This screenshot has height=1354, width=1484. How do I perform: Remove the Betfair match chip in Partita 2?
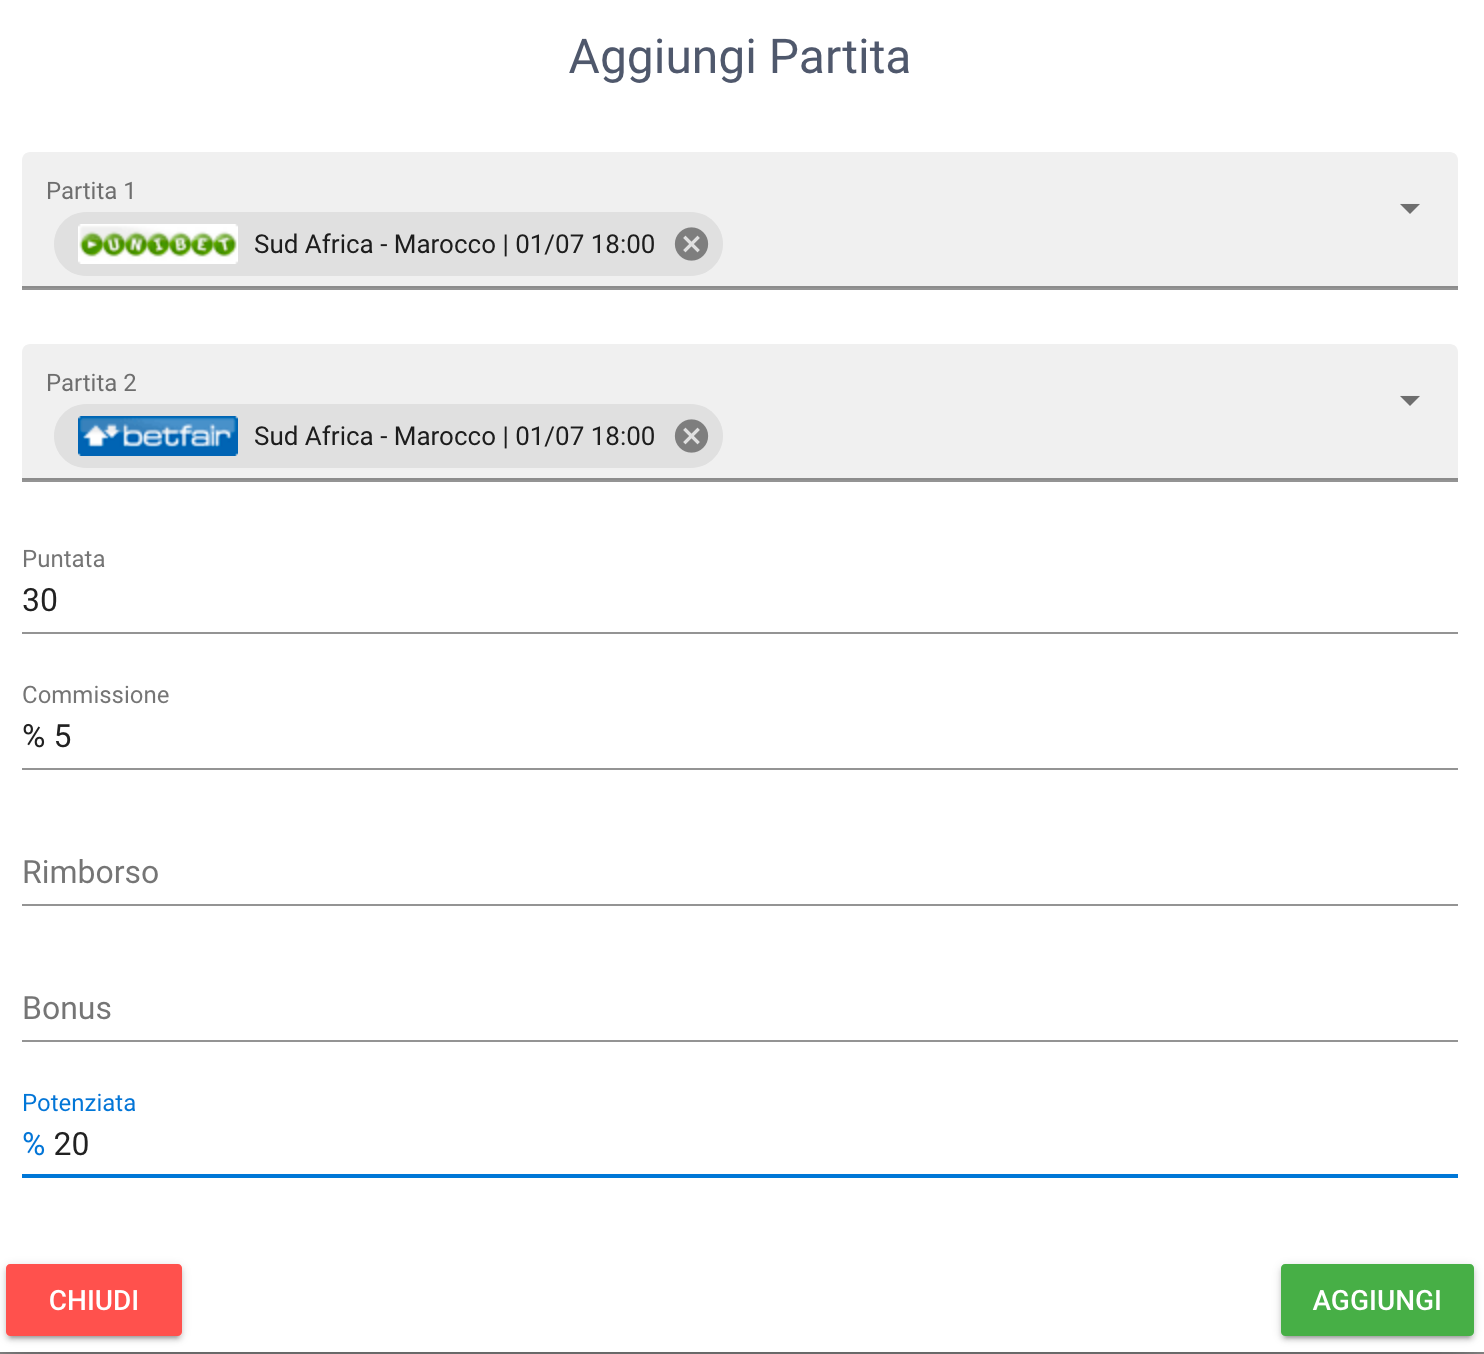coord(691,436)
